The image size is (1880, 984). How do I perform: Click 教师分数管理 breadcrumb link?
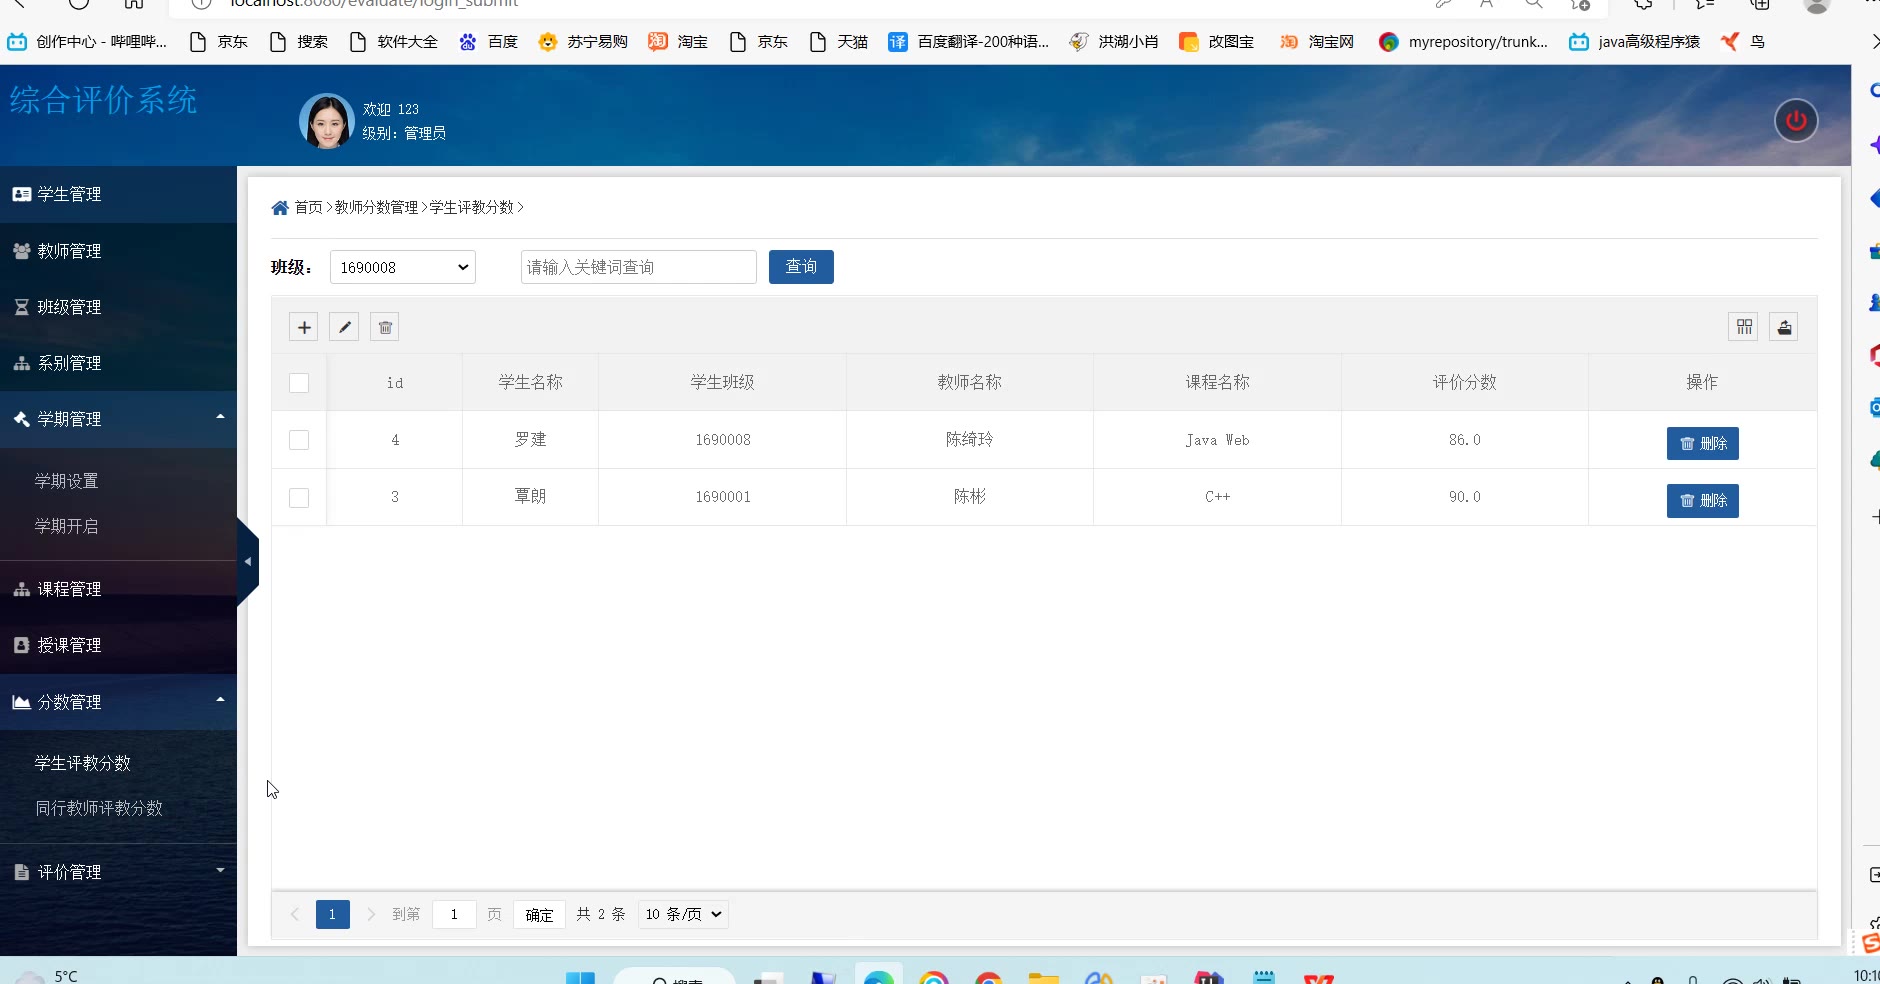[377, 207]
